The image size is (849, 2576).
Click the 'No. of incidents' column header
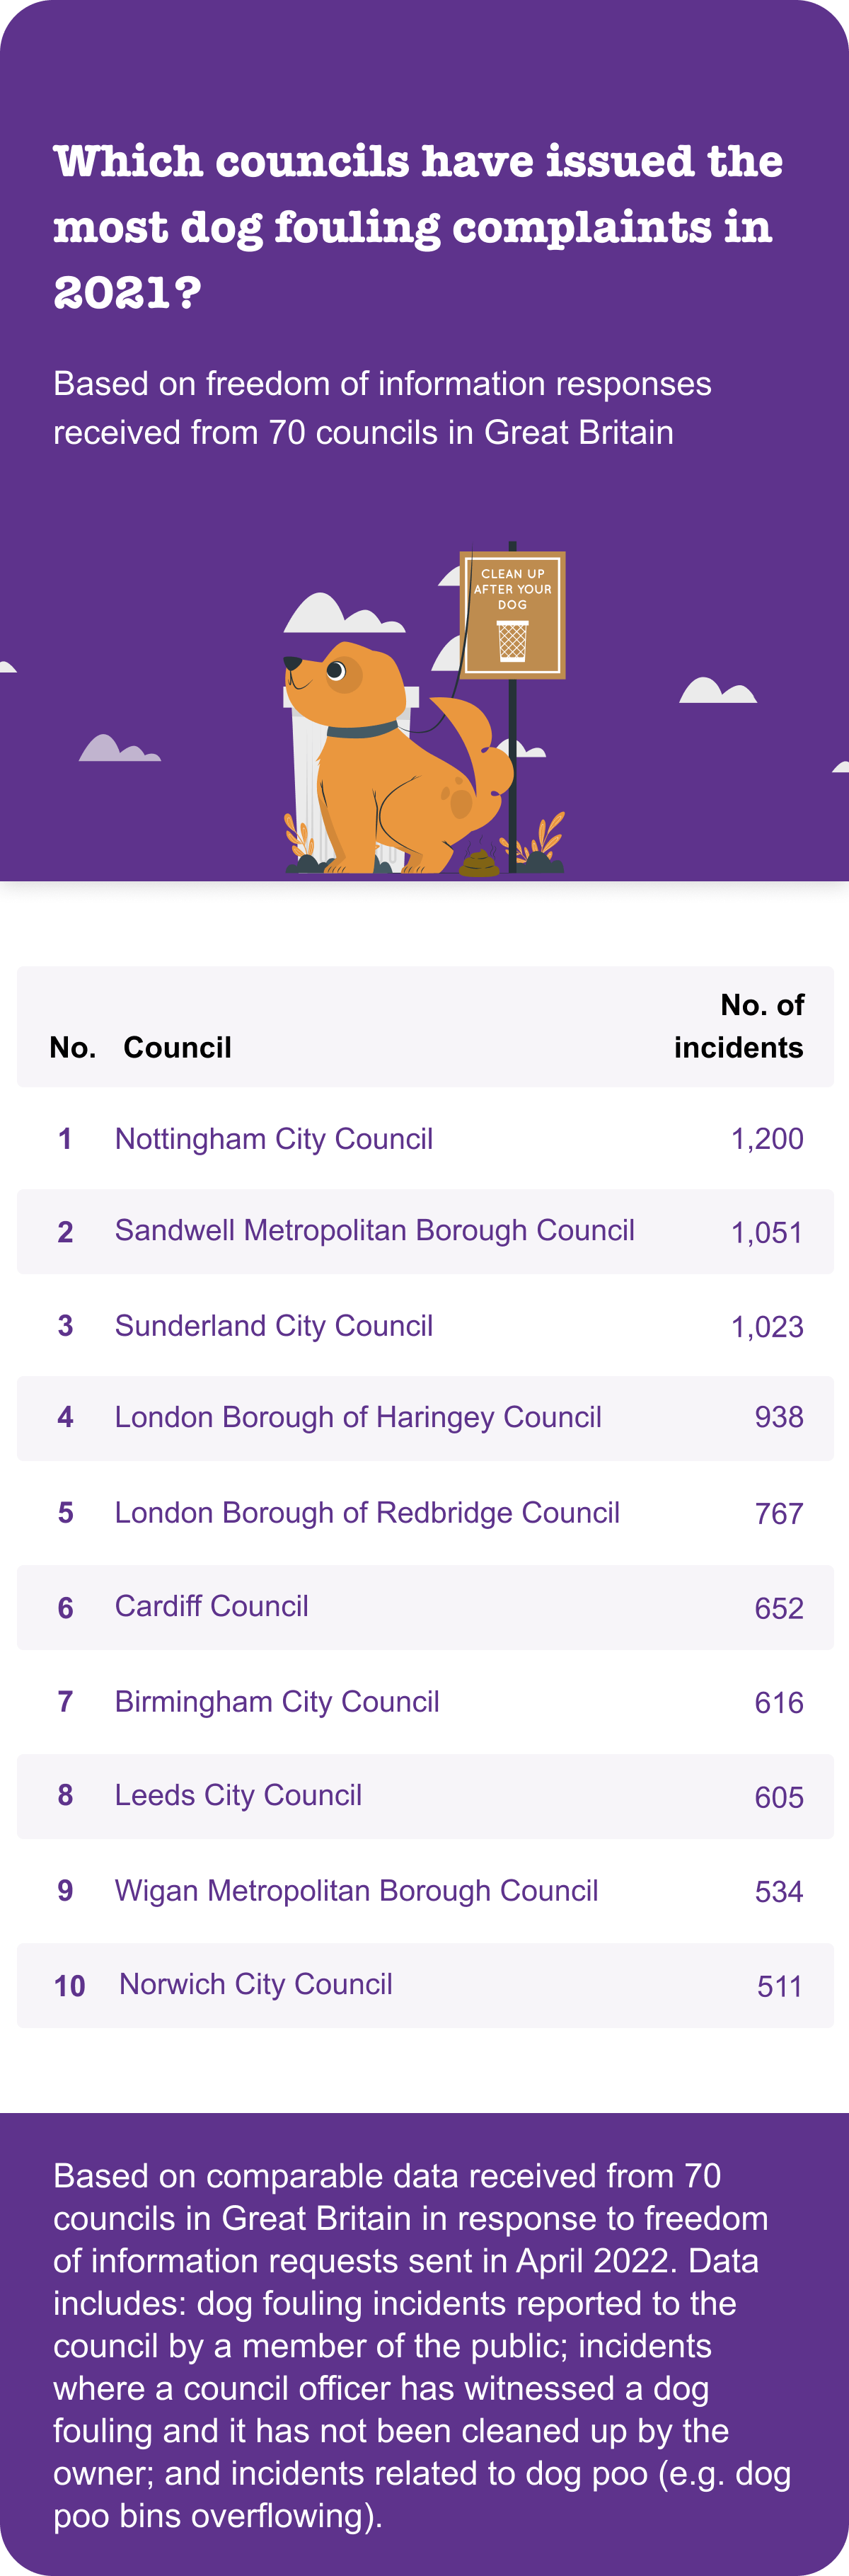tap(739, 1026)
